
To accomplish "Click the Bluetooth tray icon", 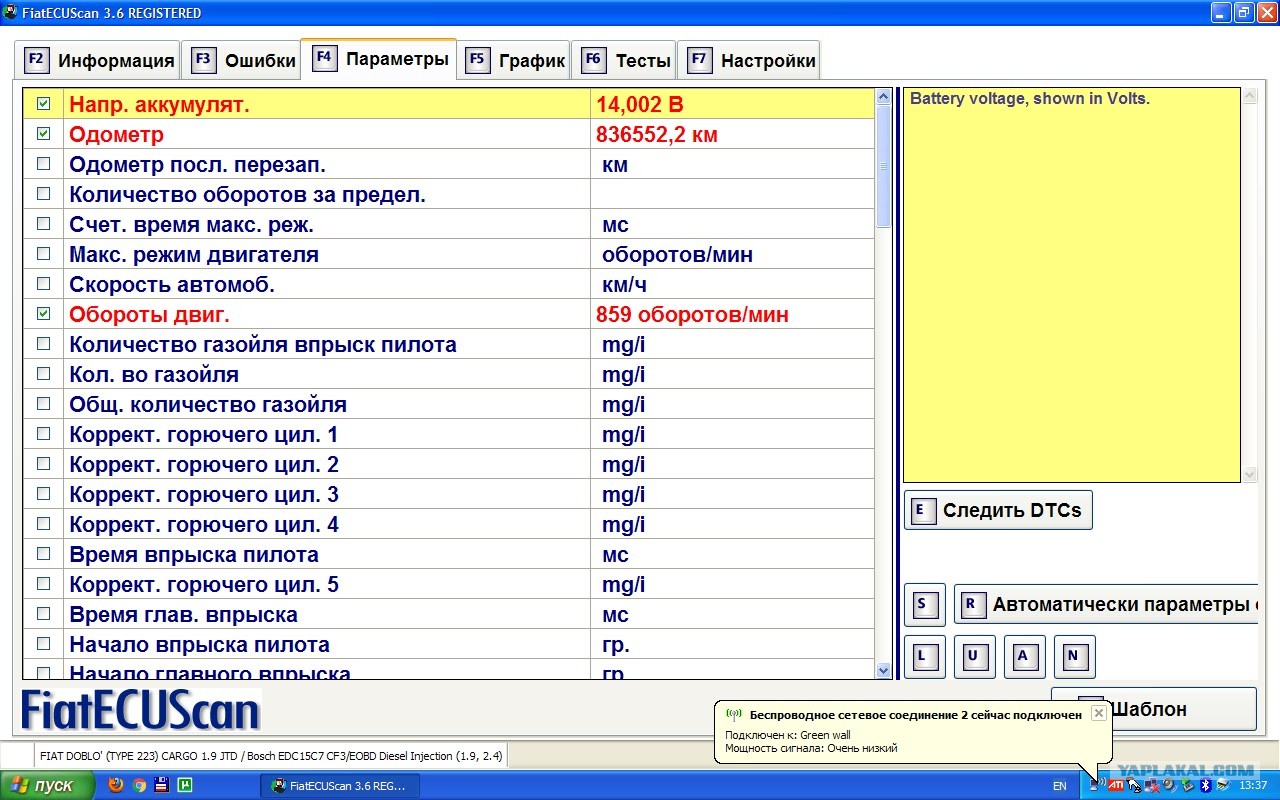I will tap(1205, 785).
